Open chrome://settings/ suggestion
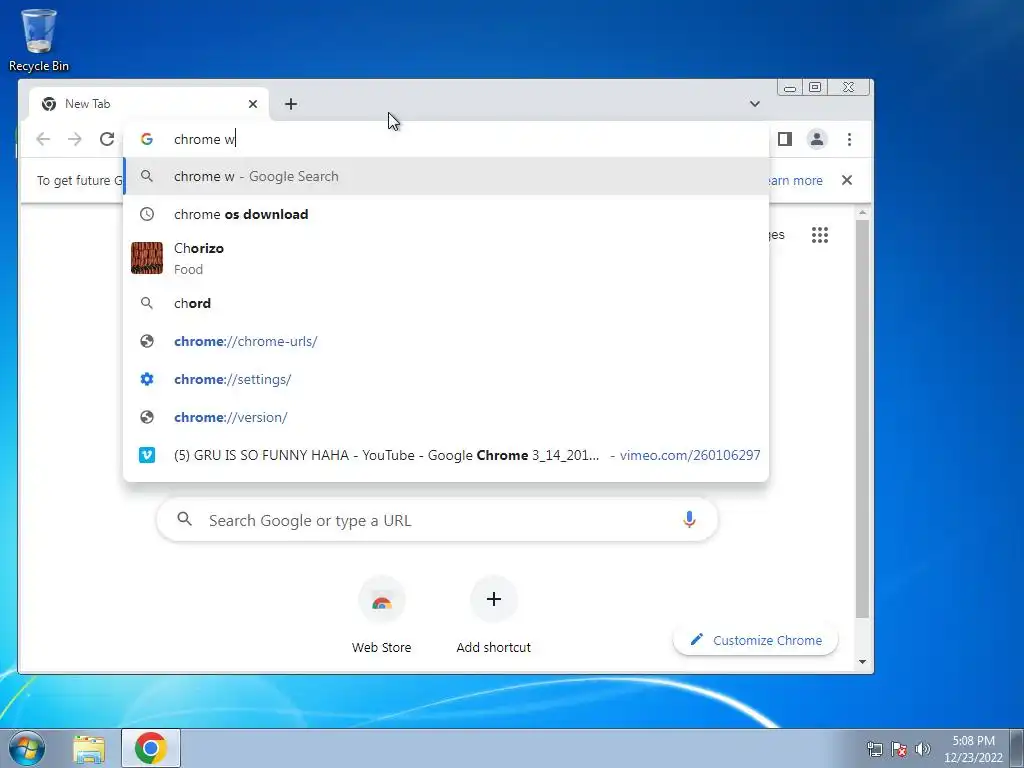 coord(446,379)
